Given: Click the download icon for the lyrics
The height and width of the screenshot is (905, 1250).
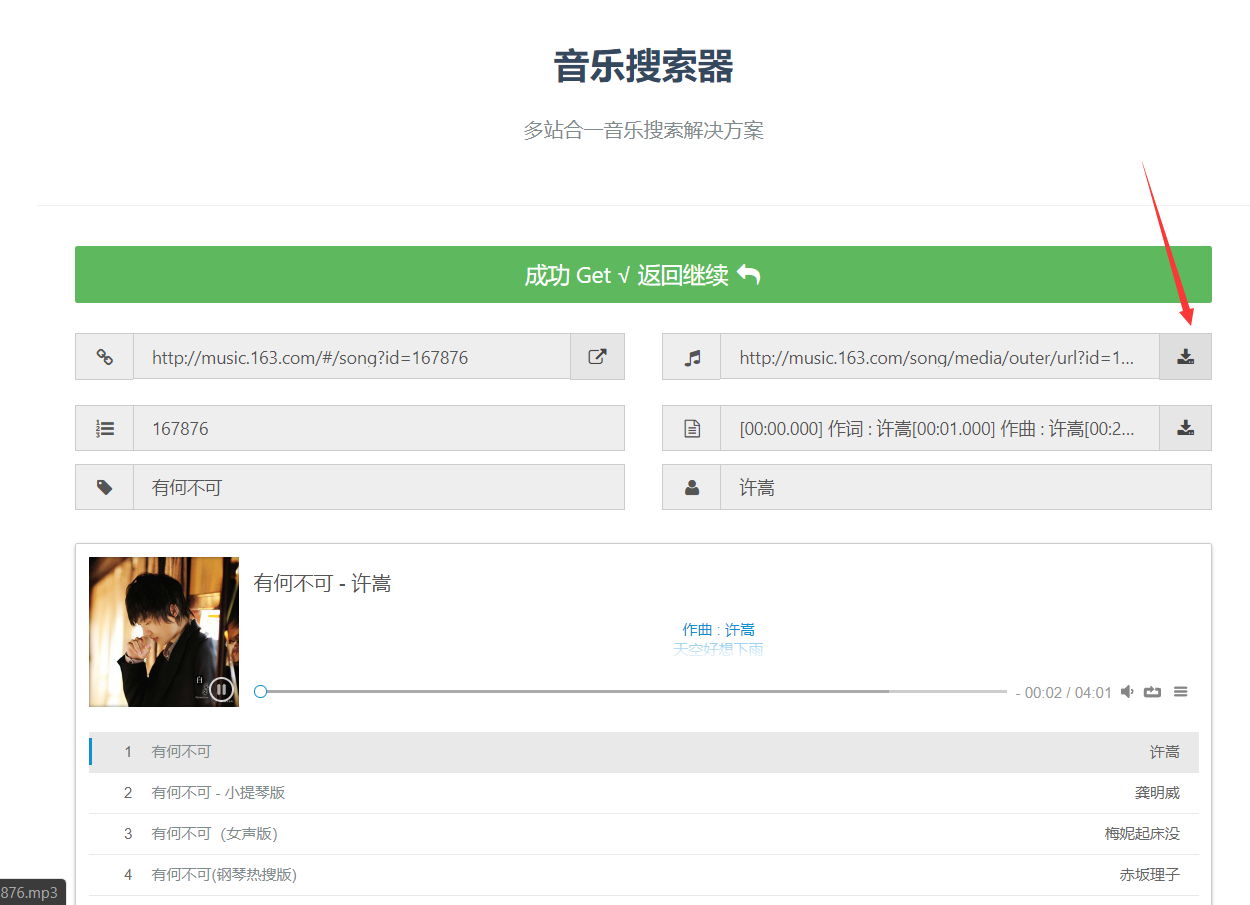Looking at the screenshot, I should coord(1185,428).
